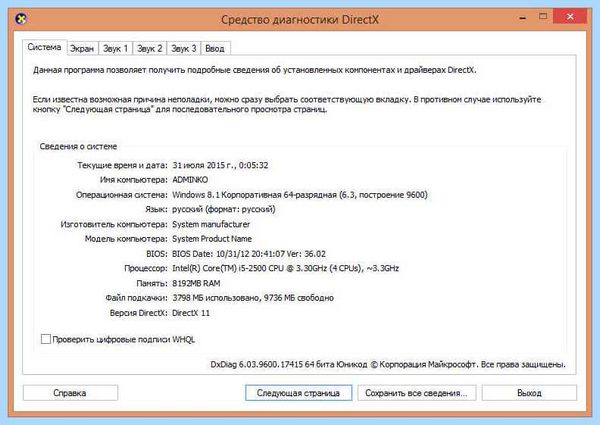
Task: Open the Звук 3 tab
Action: [x=184, y=49]
